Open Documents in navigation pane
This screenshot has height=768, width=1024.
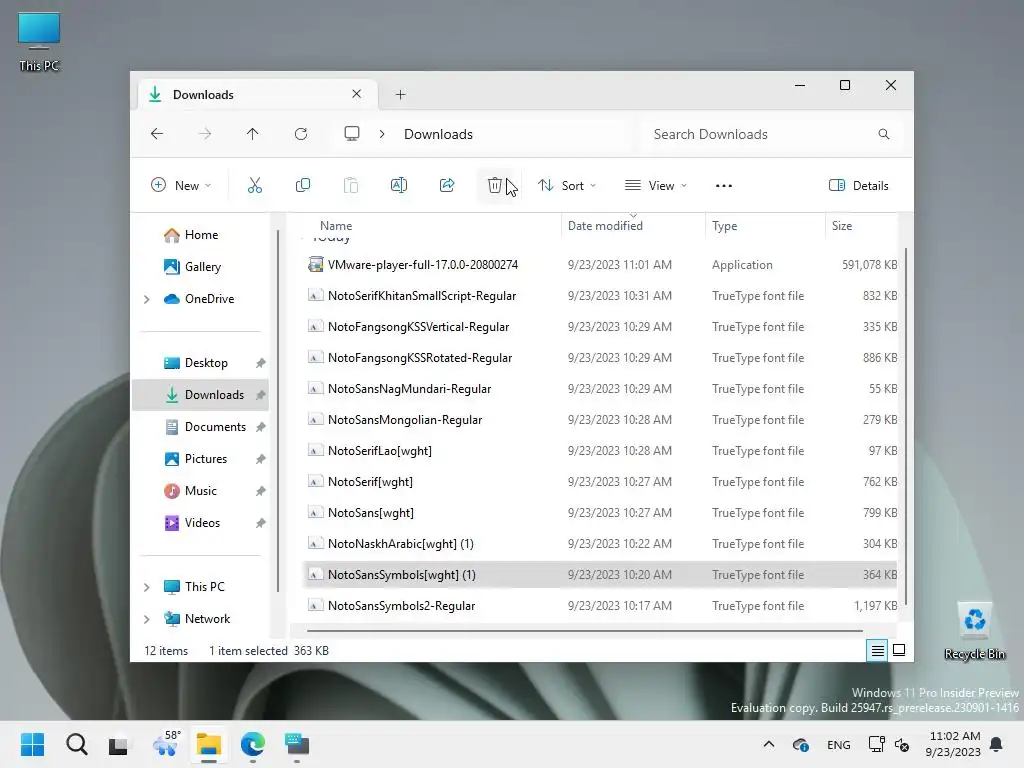point(215,427)
